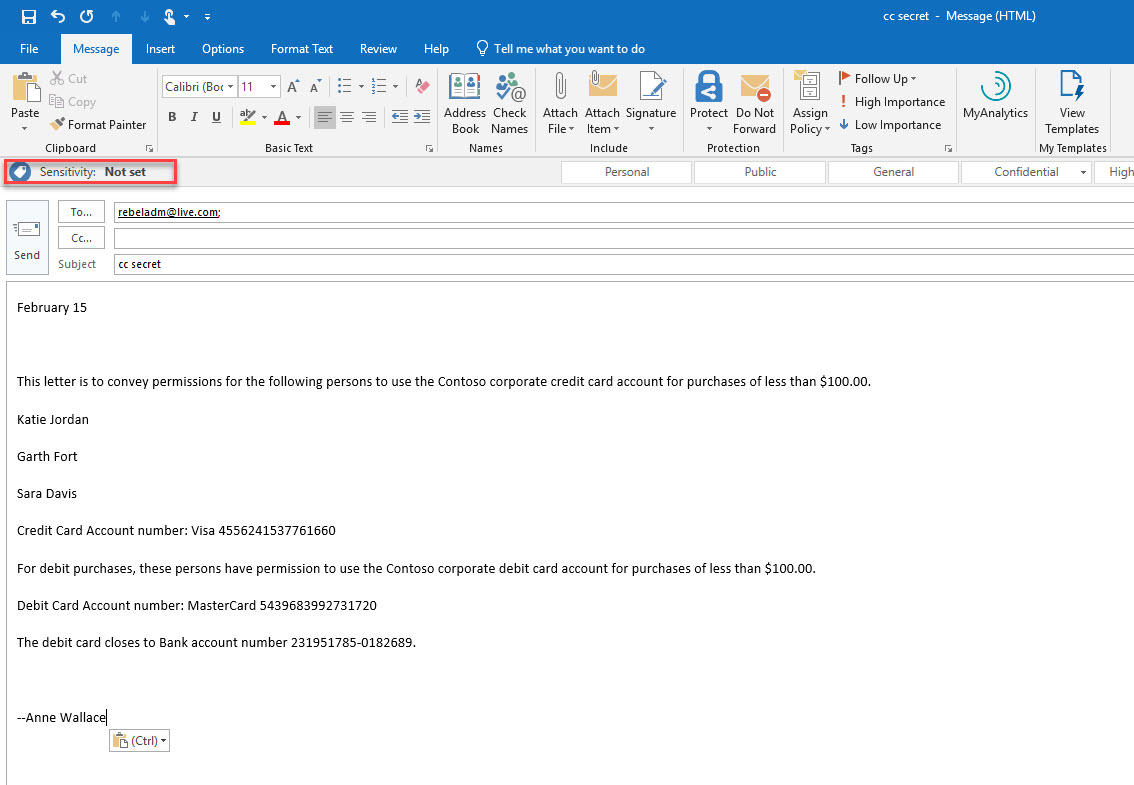
Task: Open View Templates
Action: point(1072,103)
